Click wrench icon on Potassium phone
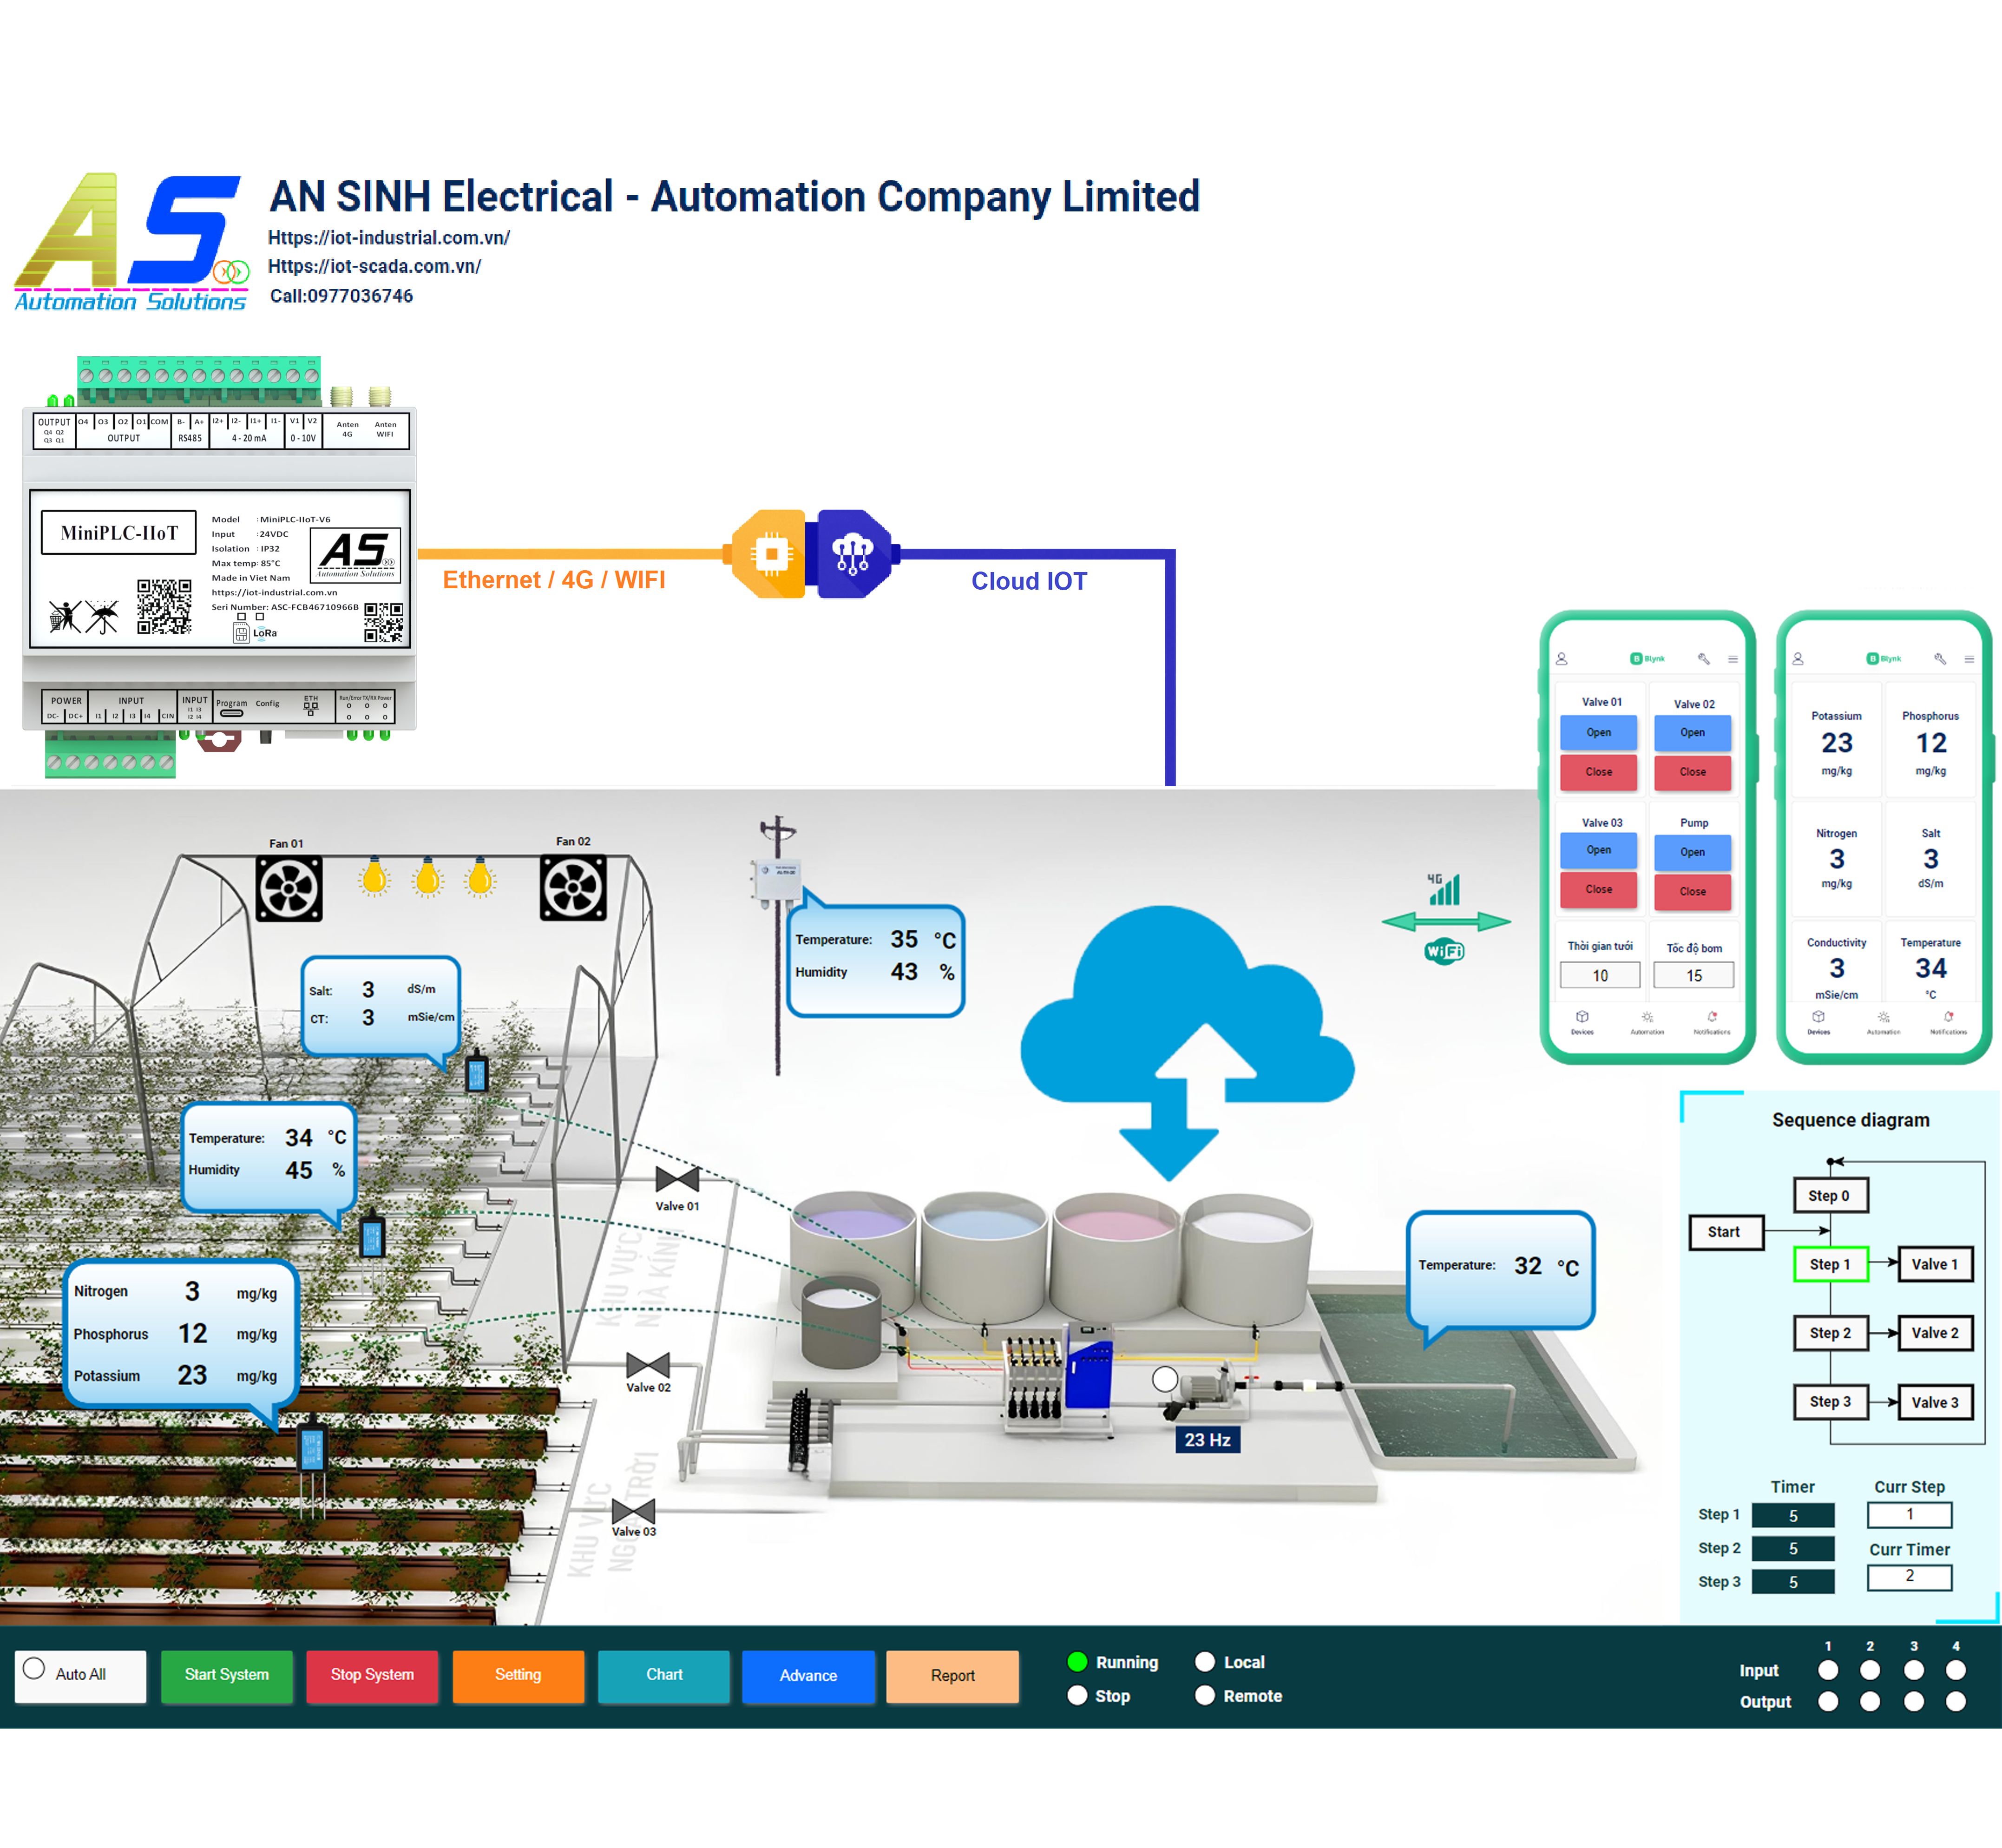This screenshot has height=1848, width=2002. tap(1940, 659)
